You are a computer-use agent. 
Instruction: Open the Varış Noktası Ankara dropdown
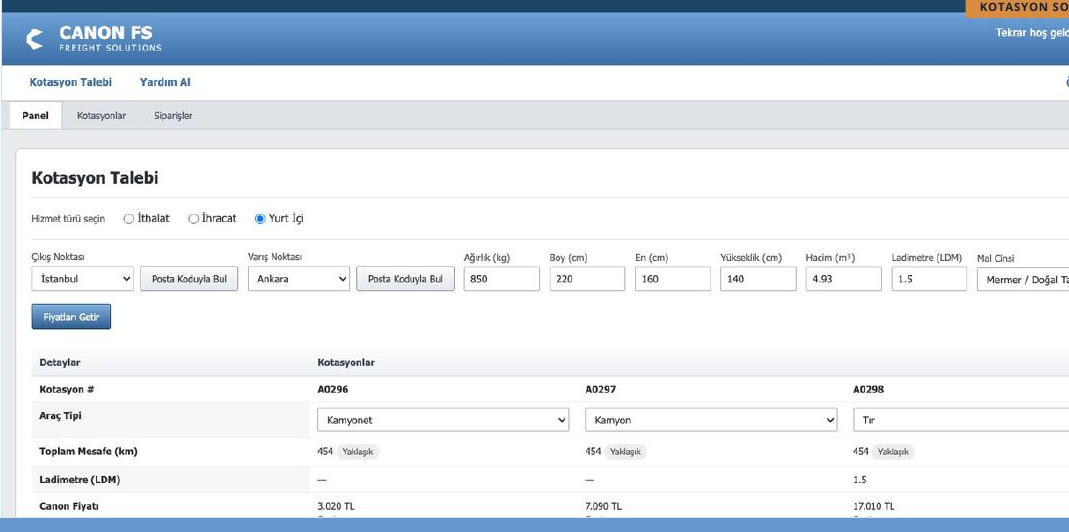tap(299, 279)
